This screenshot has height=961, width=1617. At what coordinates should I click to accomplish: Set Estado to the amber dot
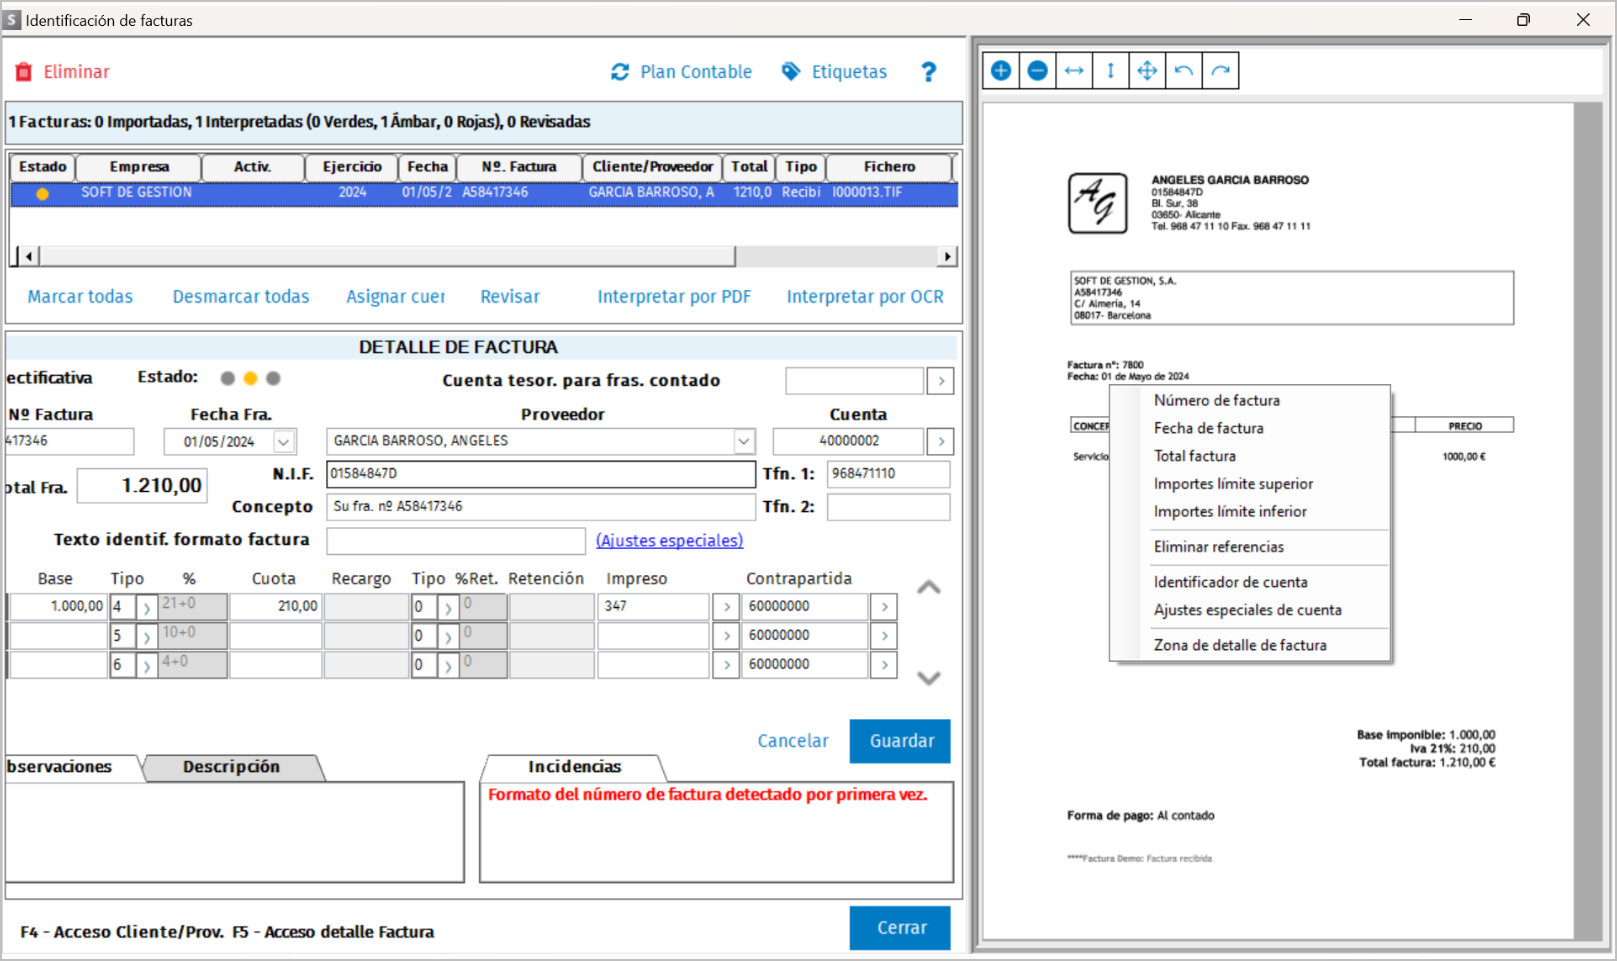click(250, 378)
